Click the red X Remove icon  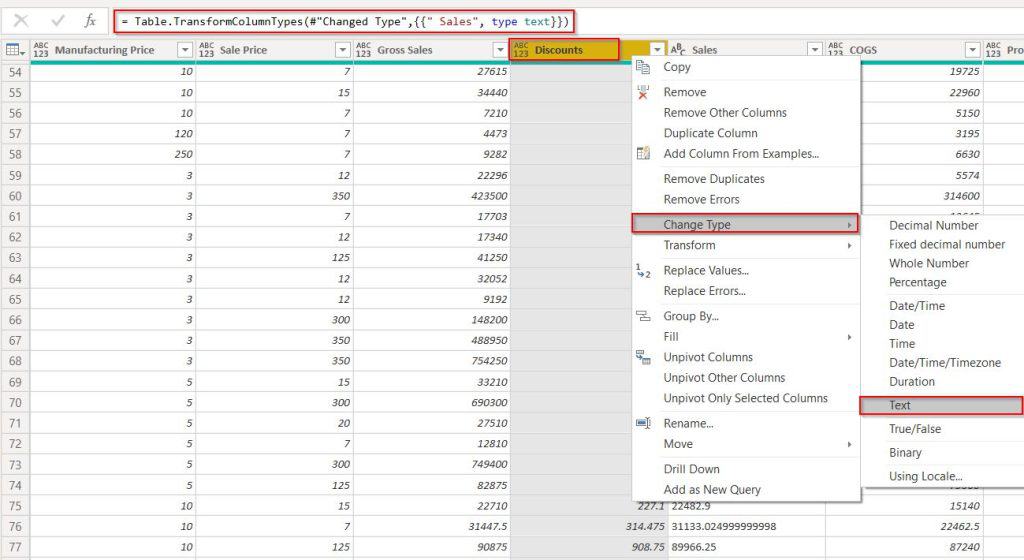point(643,92)
